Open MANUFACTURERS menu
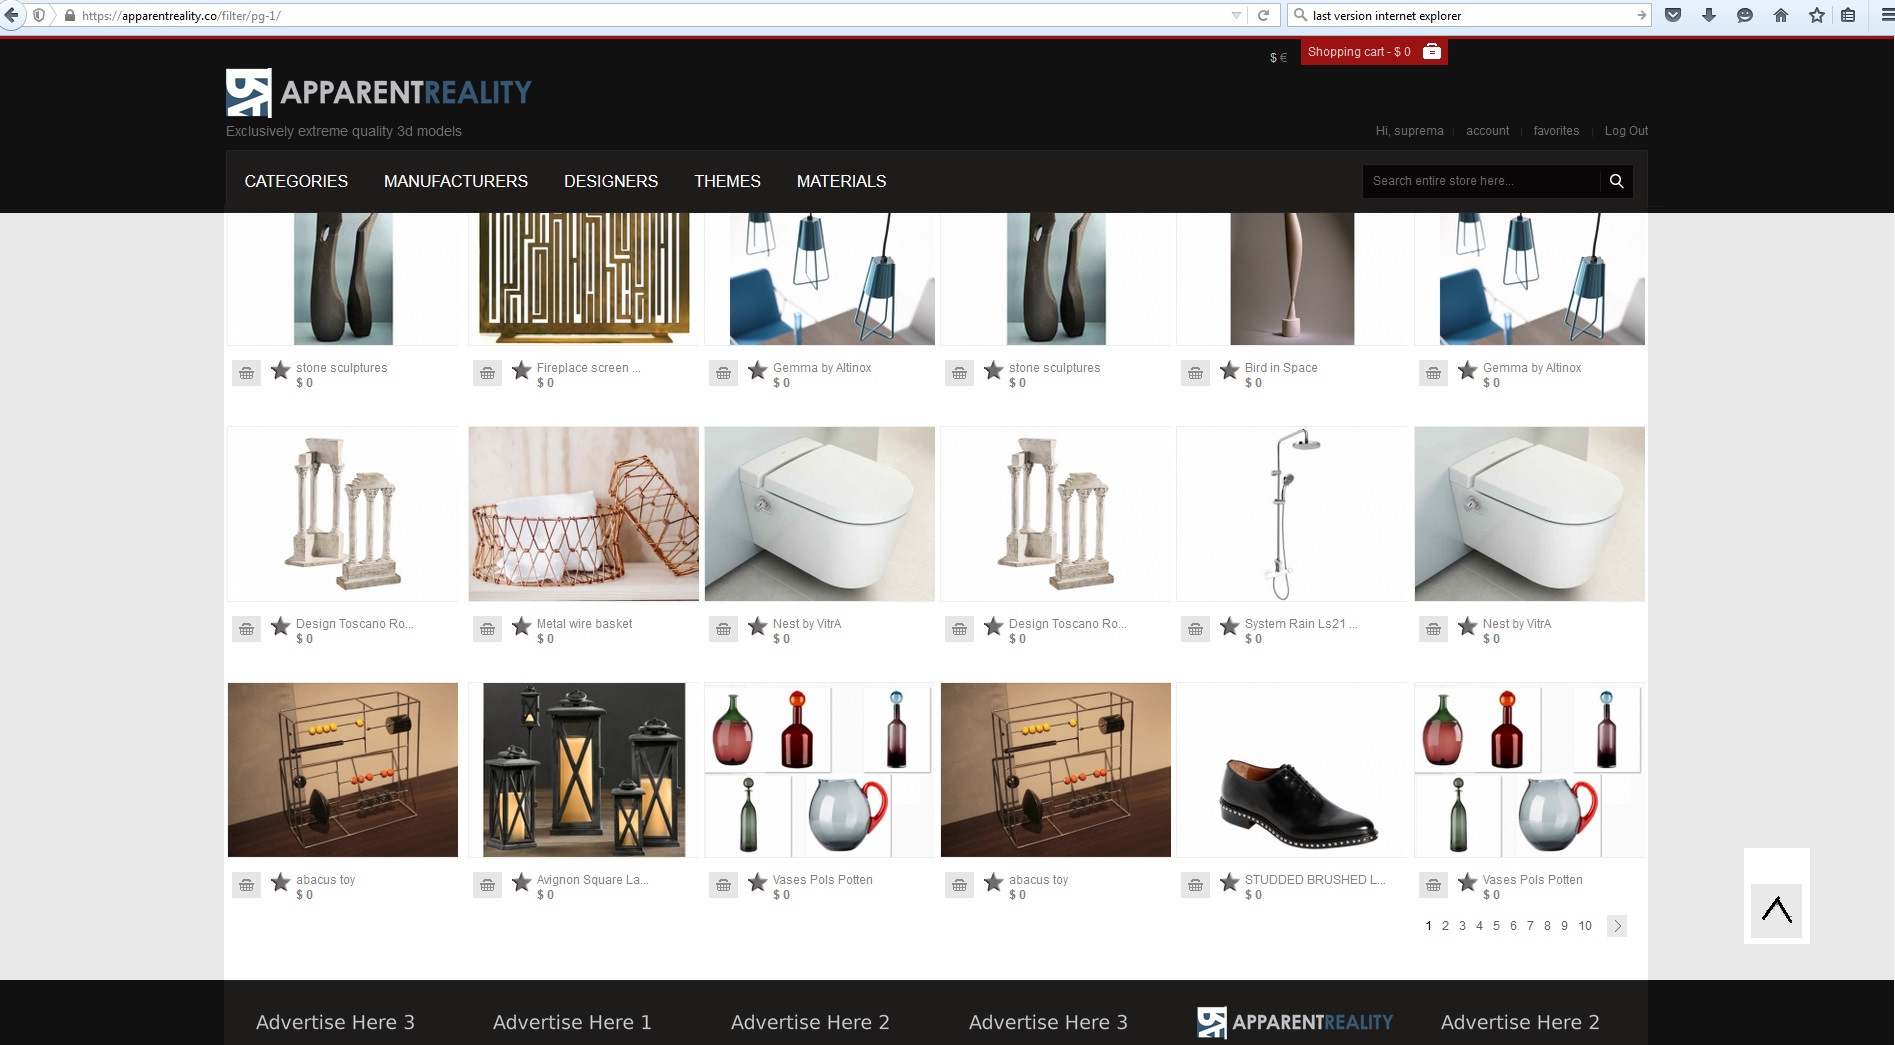This screenshot has width=1895, height=1045. [456, 181]
